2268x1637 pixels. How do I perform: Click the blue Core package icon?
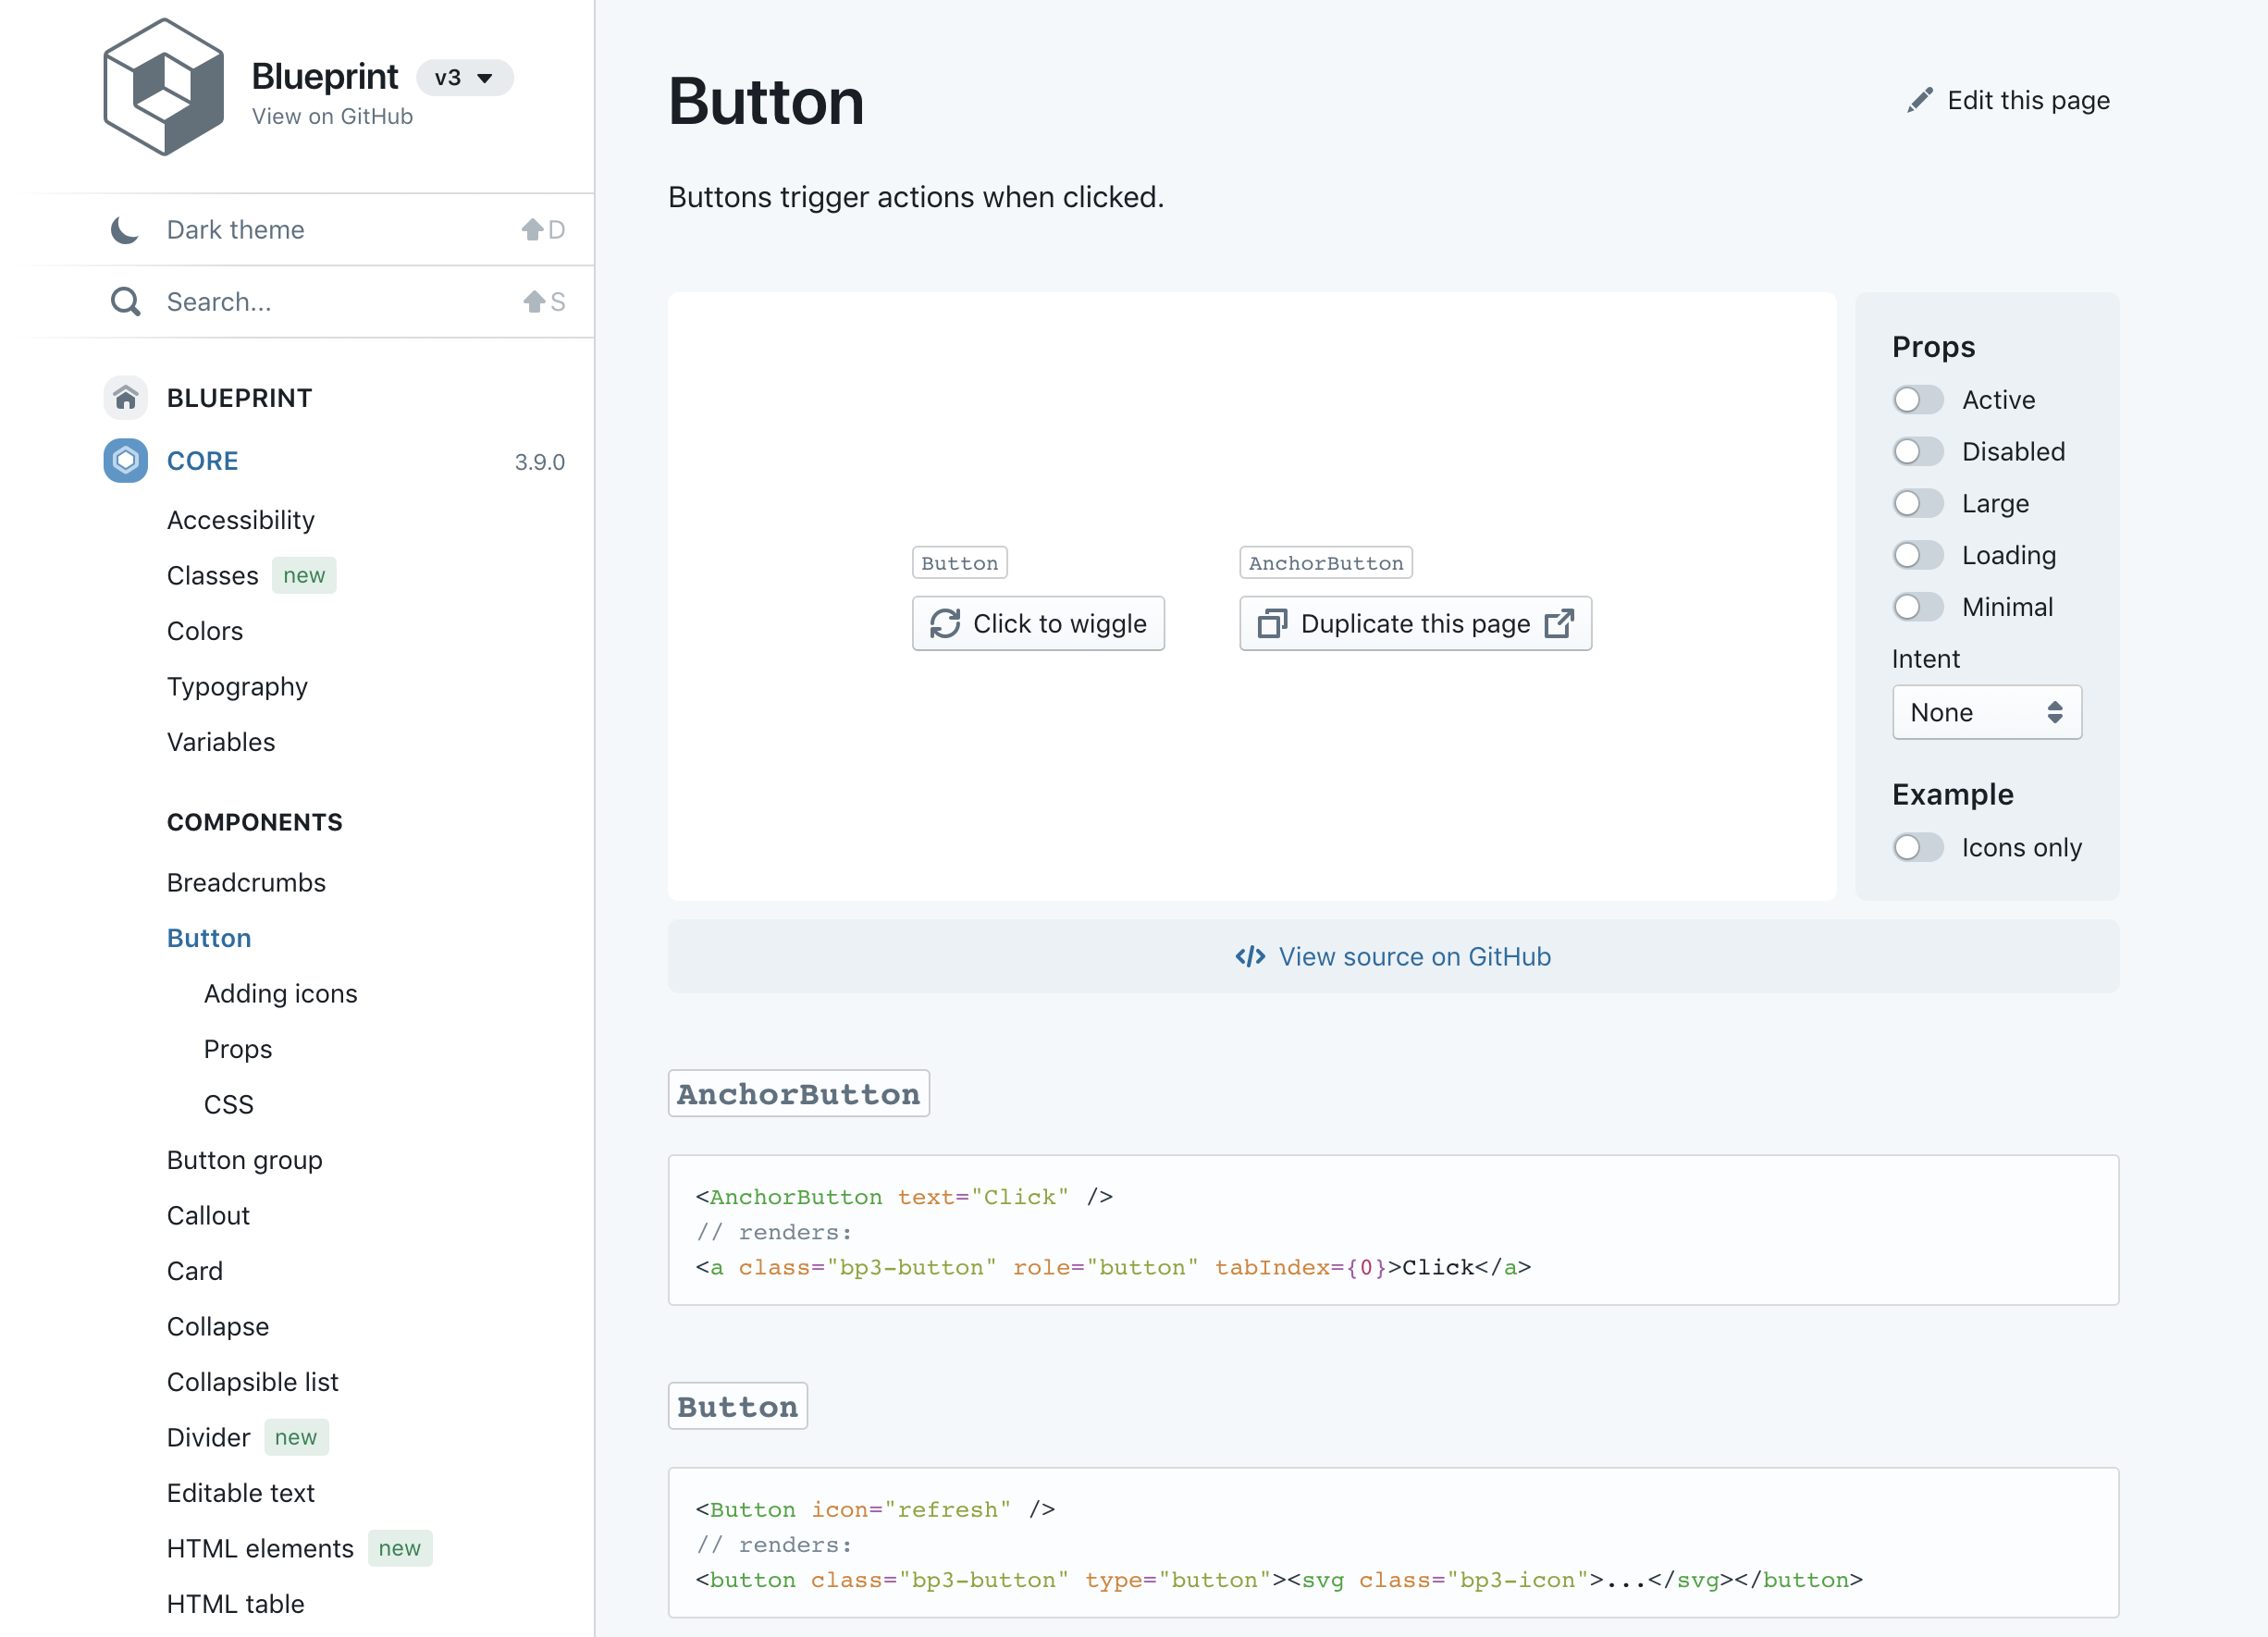[x=125, y=461]
